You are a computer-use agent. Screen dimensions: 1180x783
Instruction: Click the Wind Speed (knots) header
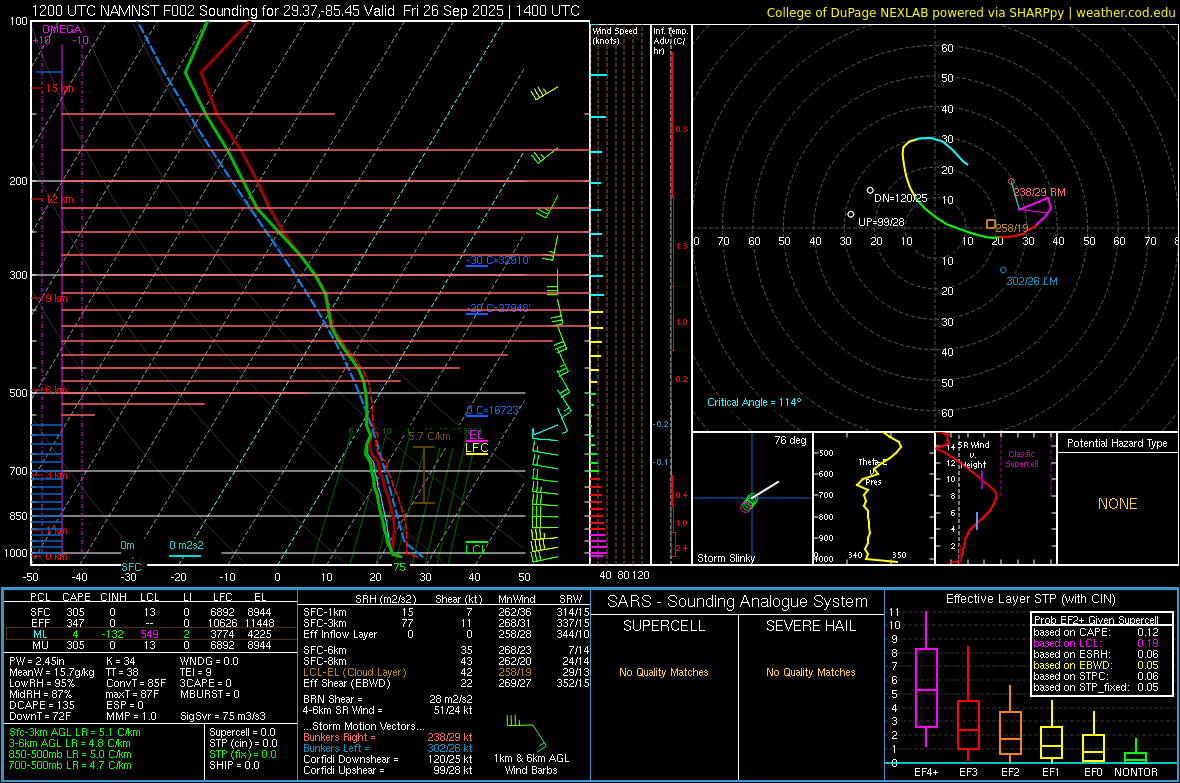pyautogui.click(x=615, y=36)
